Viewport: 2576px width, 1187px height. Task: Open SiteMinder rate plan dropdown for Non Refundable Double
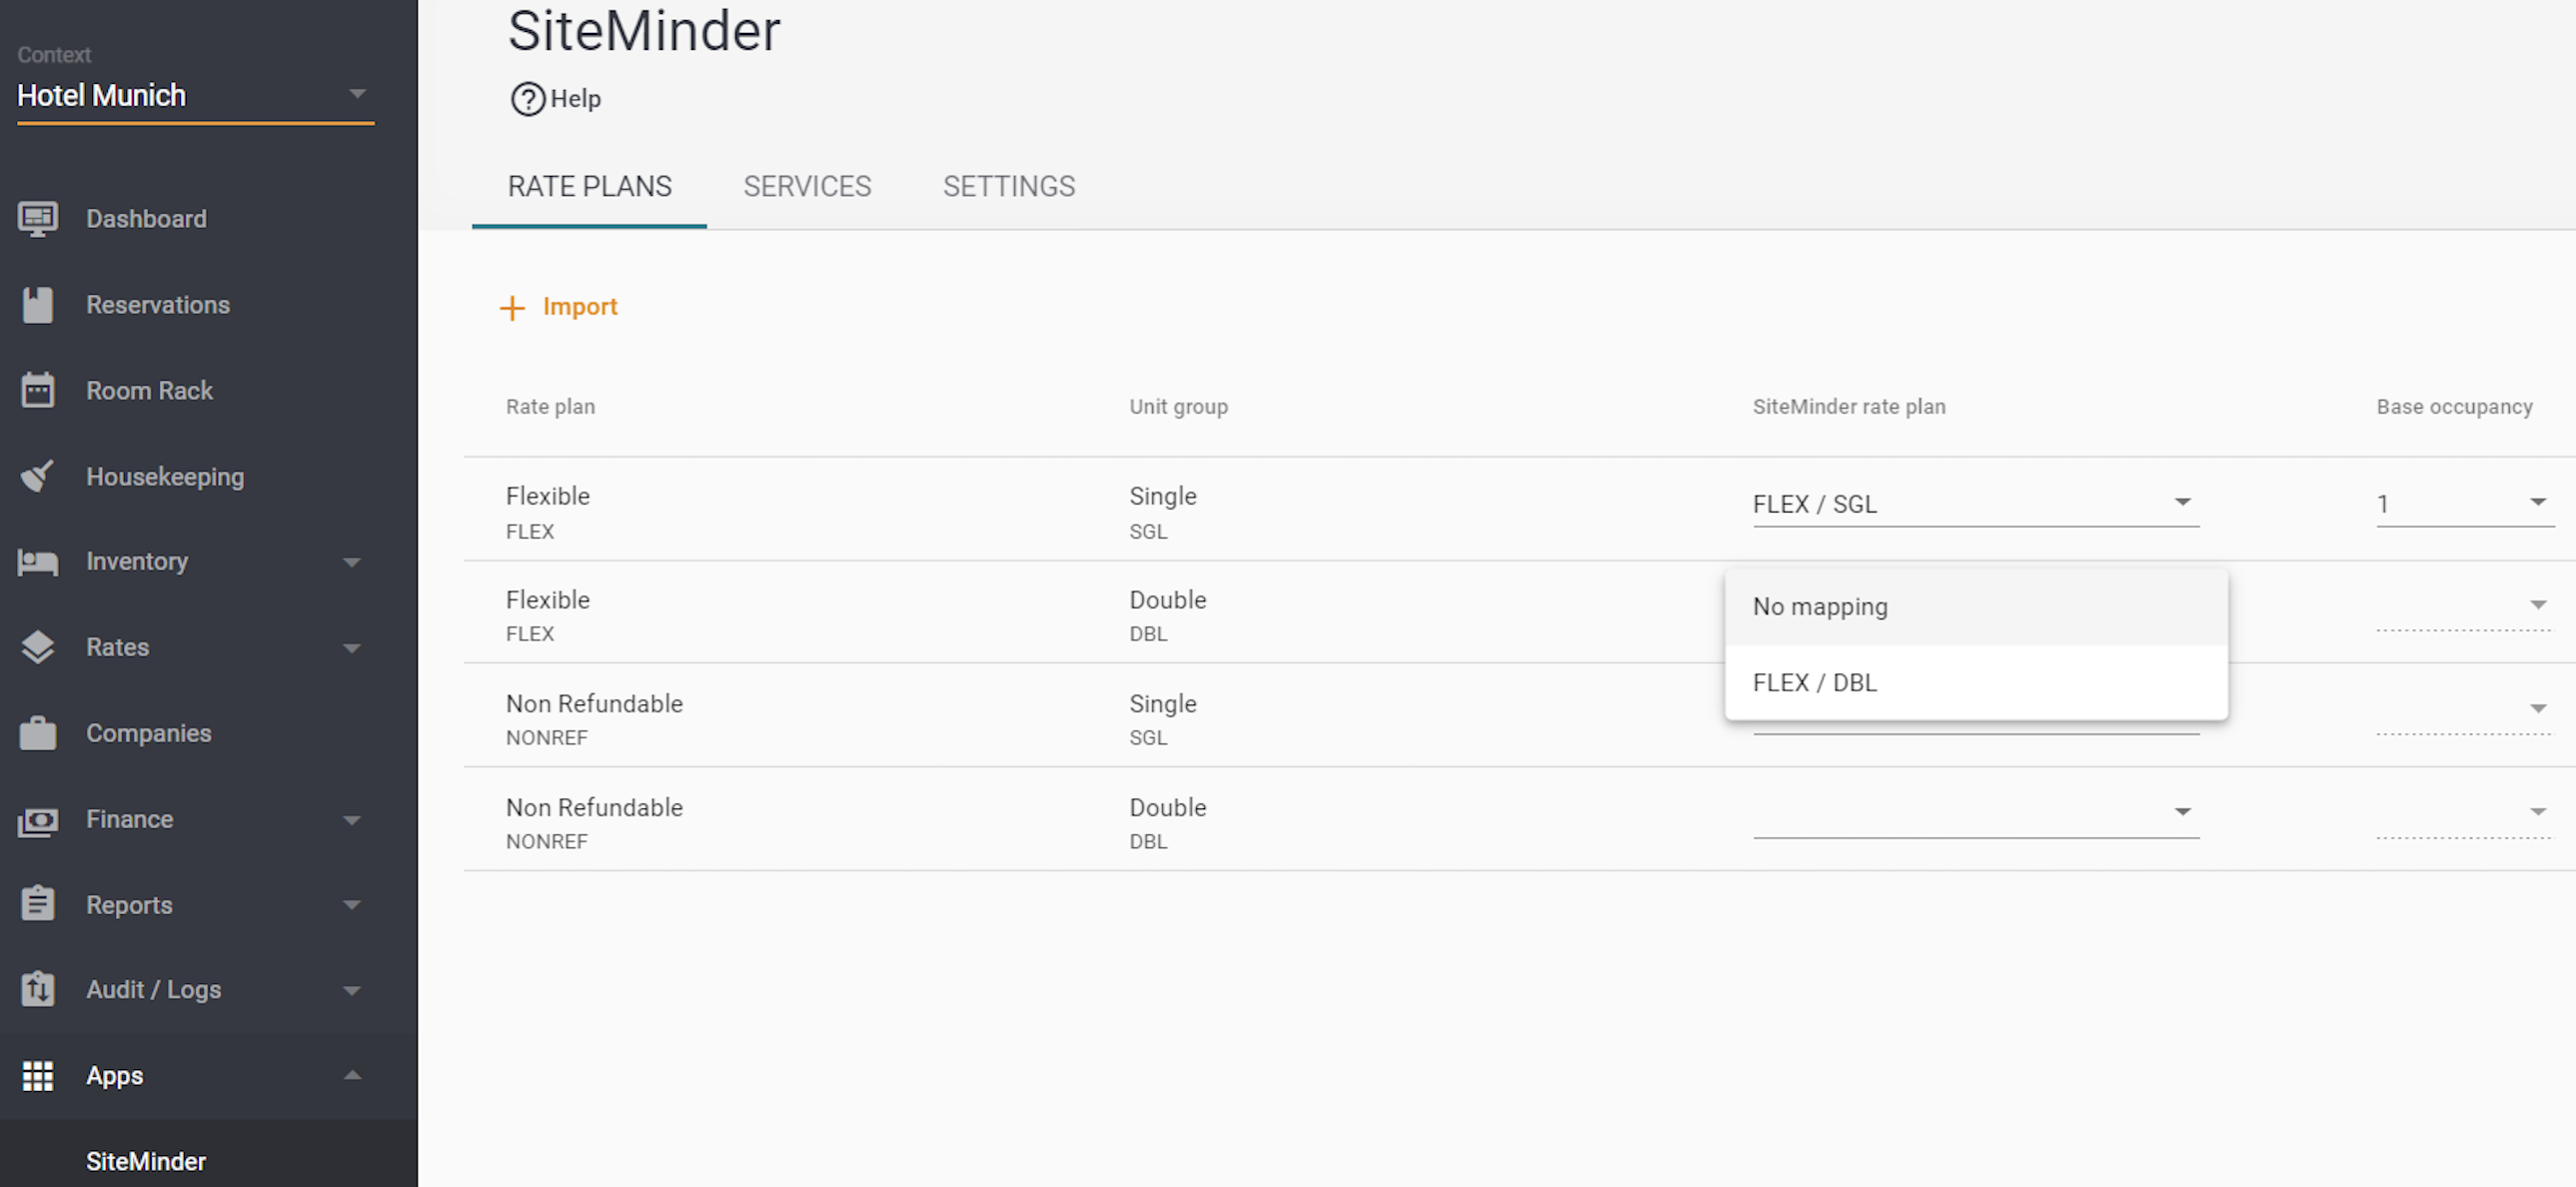1976,812
